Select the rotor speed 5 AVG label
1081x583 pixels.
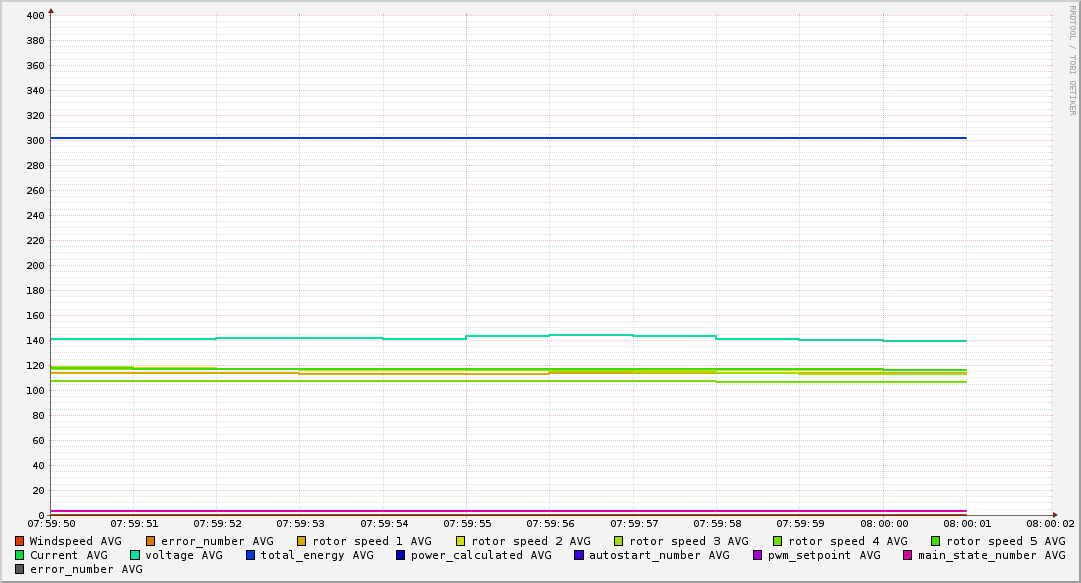1005,541
